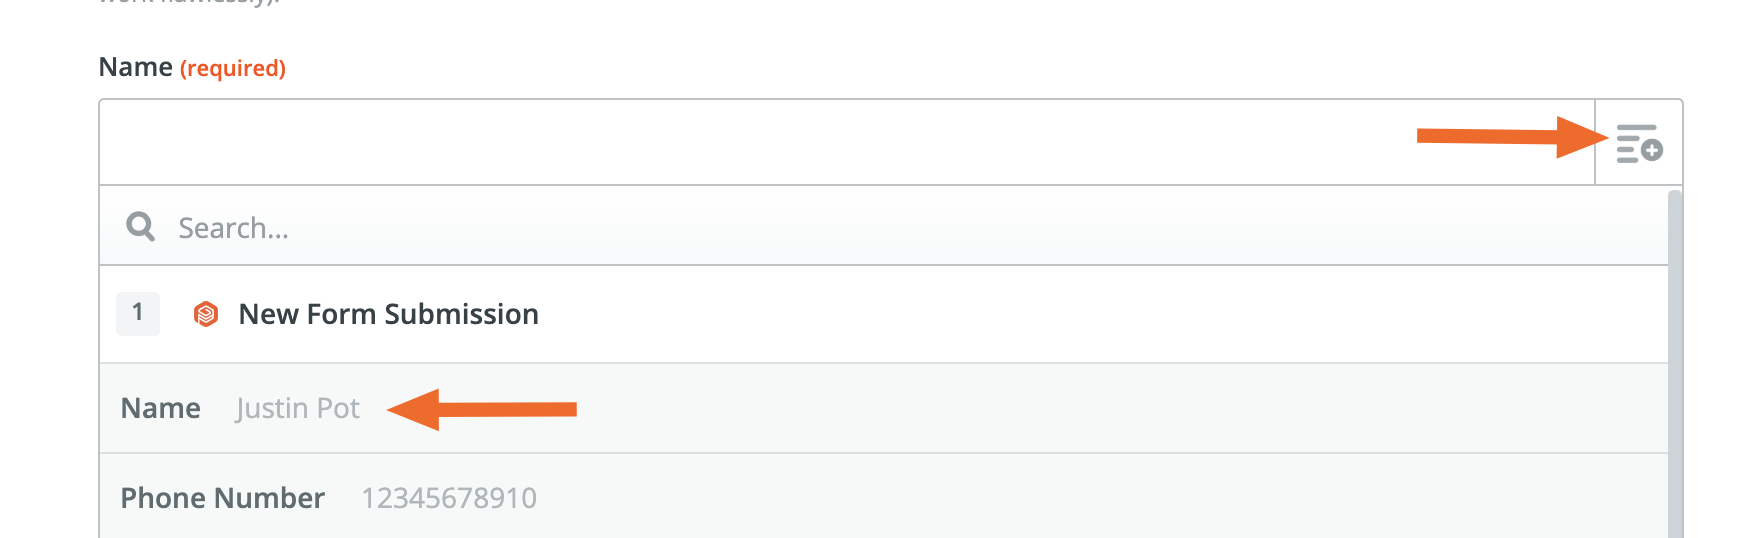Choose the Name Justin Pot option
Screen dimensions: 1756x538
(x=883, y=408)
